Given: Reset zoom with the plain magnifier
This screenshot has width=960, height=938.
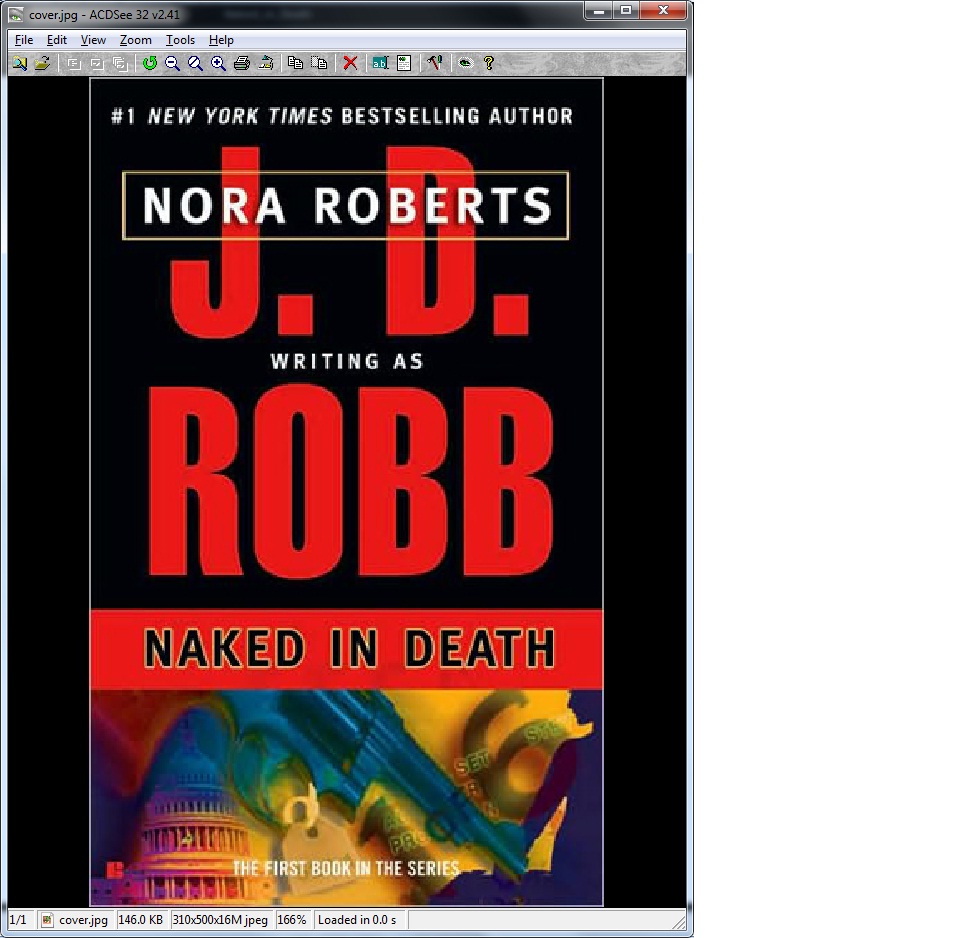Looking at the screenshot, I should 195,63.
